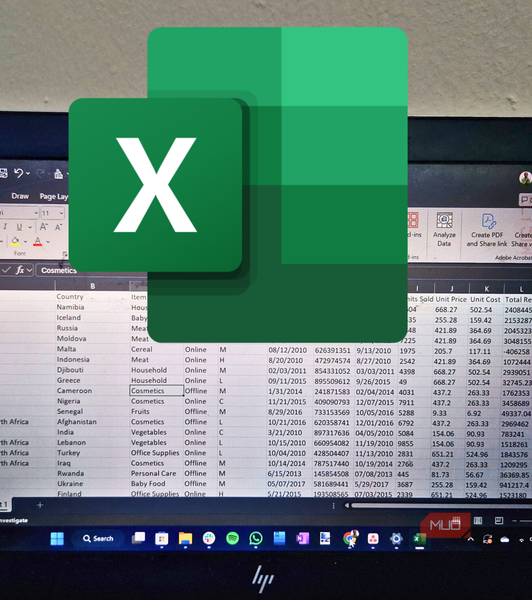Open WhatsApp from the taskbar
Viewport: 532px width, 600px height.
[256, 538]
